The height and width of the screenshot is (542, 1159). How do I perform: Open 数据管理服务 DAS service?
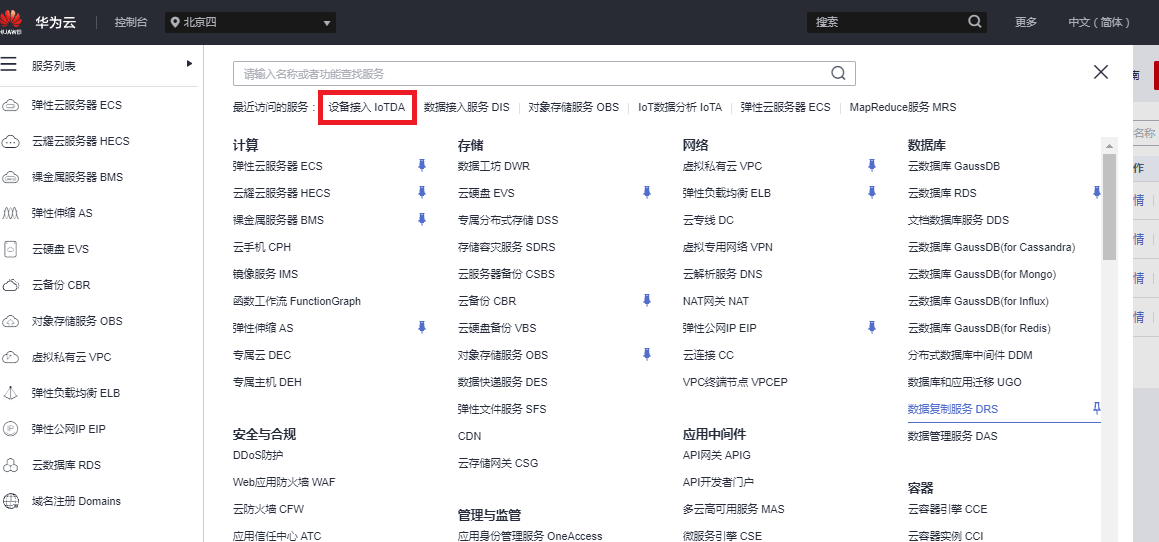[952, 436]
